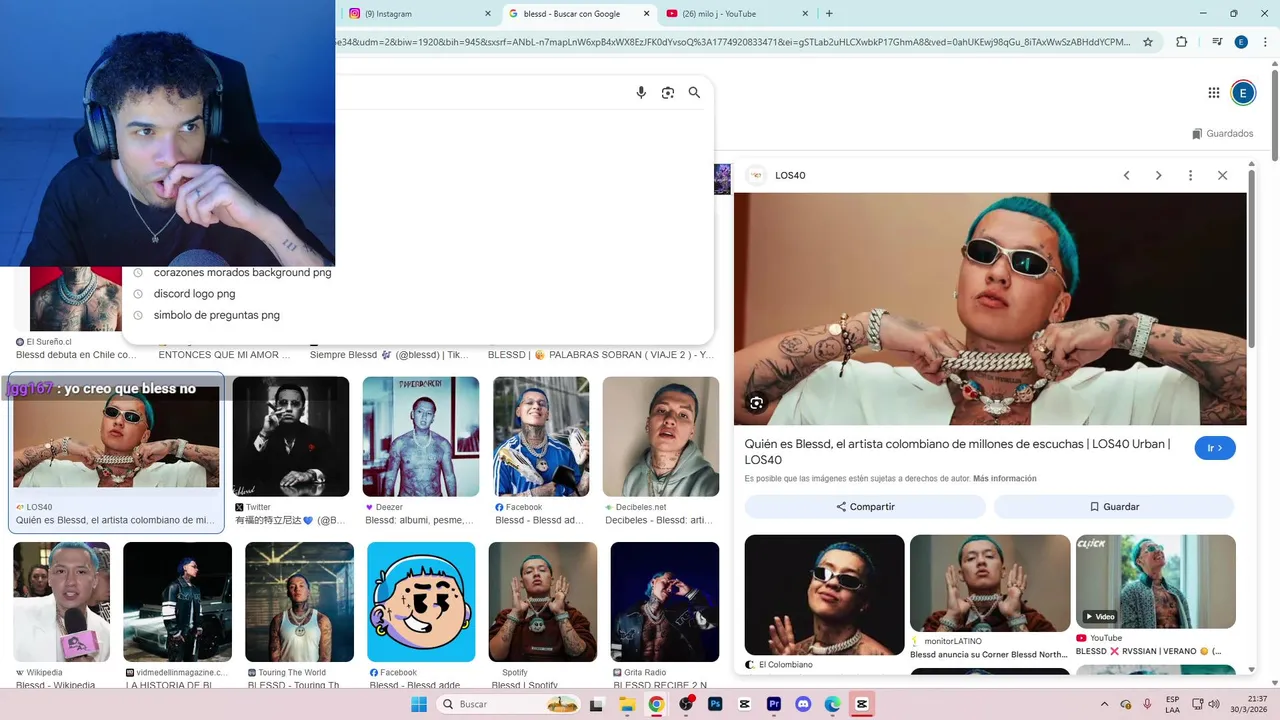
Task: Open the Touring The World thumbnail
Action: coord(299,602)
